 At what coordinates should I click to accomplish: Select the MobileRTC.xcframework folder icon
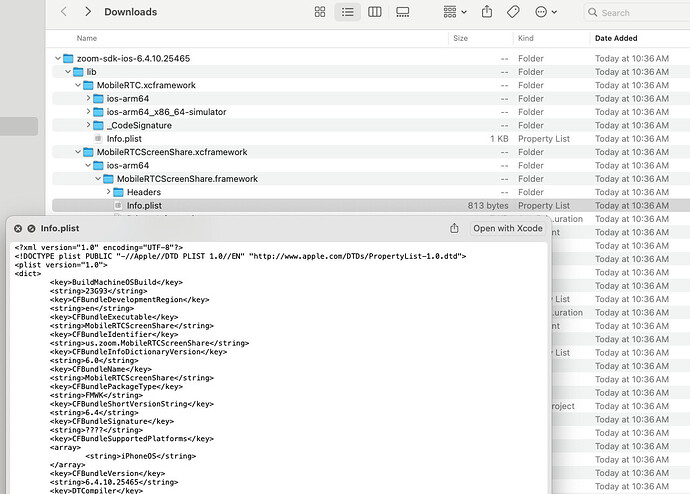point(88,85)
